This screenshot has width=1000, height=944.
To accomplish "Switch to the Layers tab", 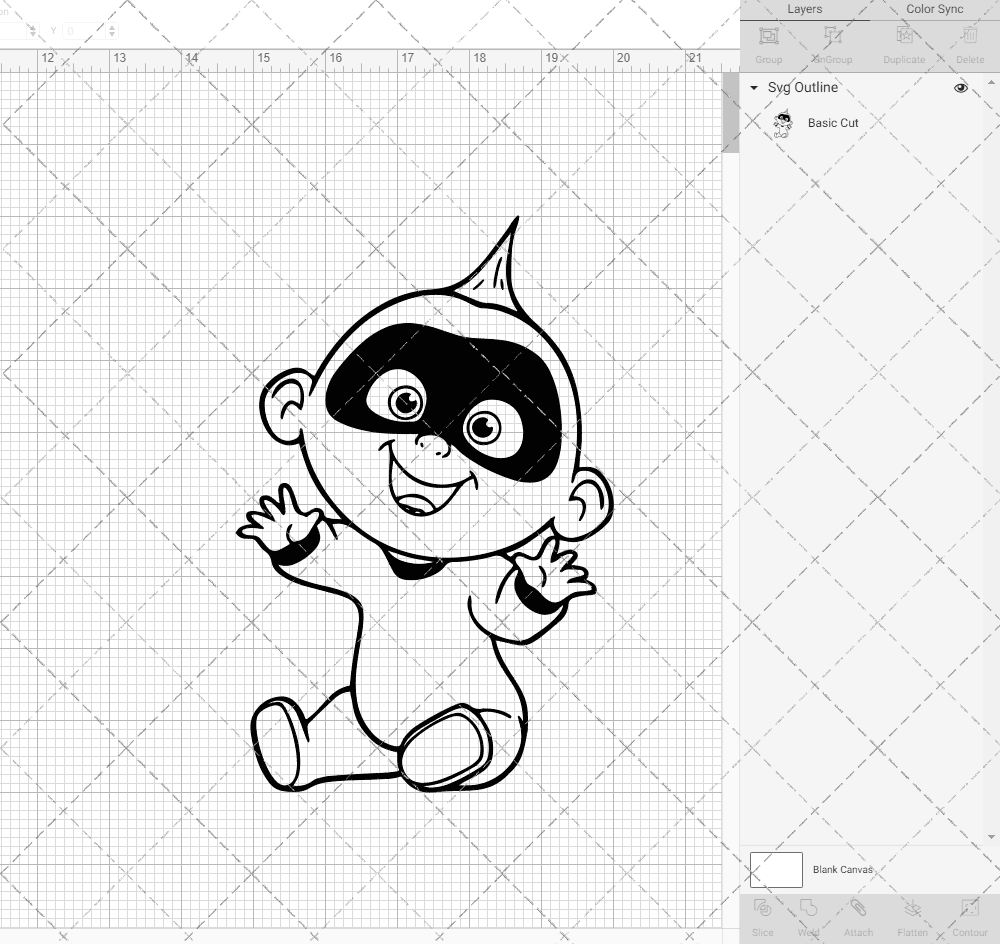I will tap(804, 9).
